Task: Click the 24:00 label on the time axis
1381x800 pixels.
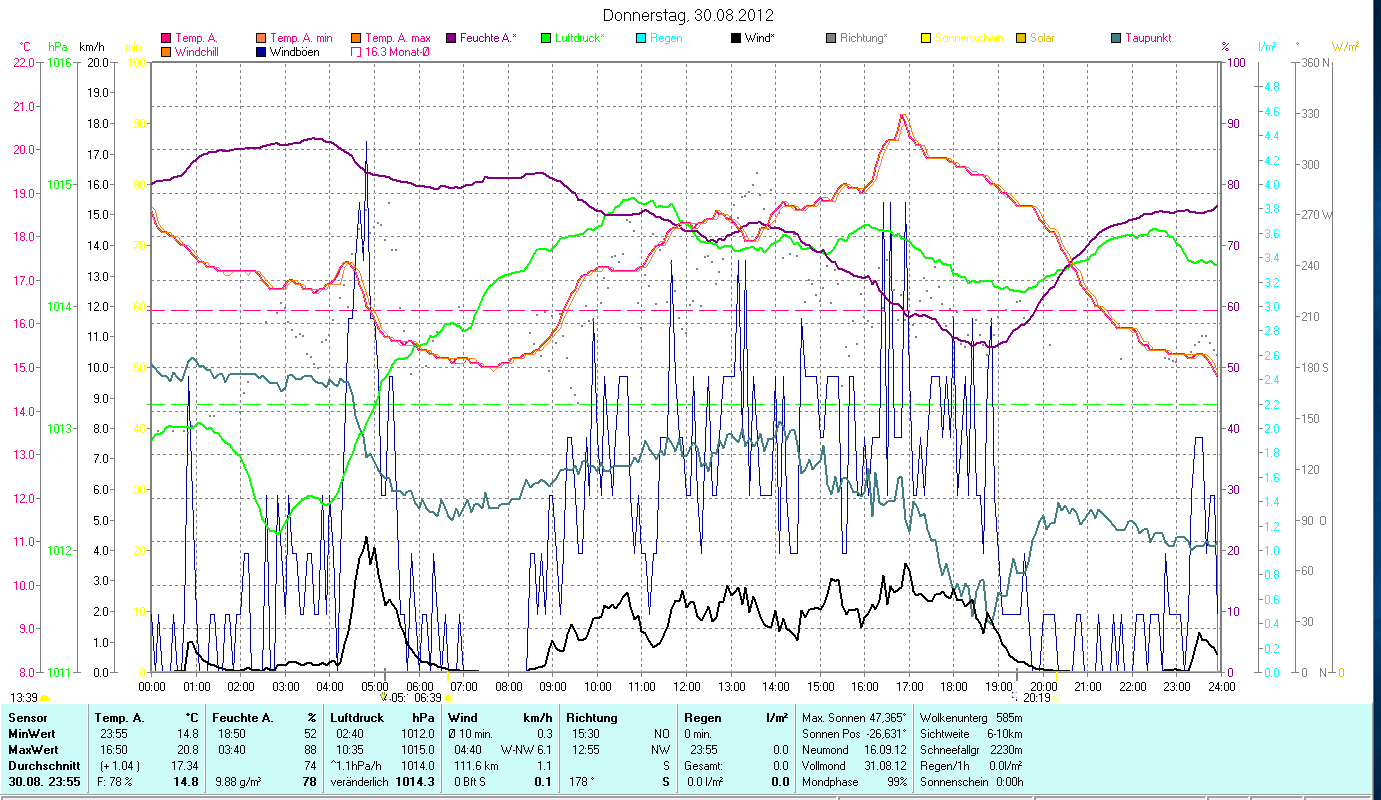Action: click(1221, 686)
